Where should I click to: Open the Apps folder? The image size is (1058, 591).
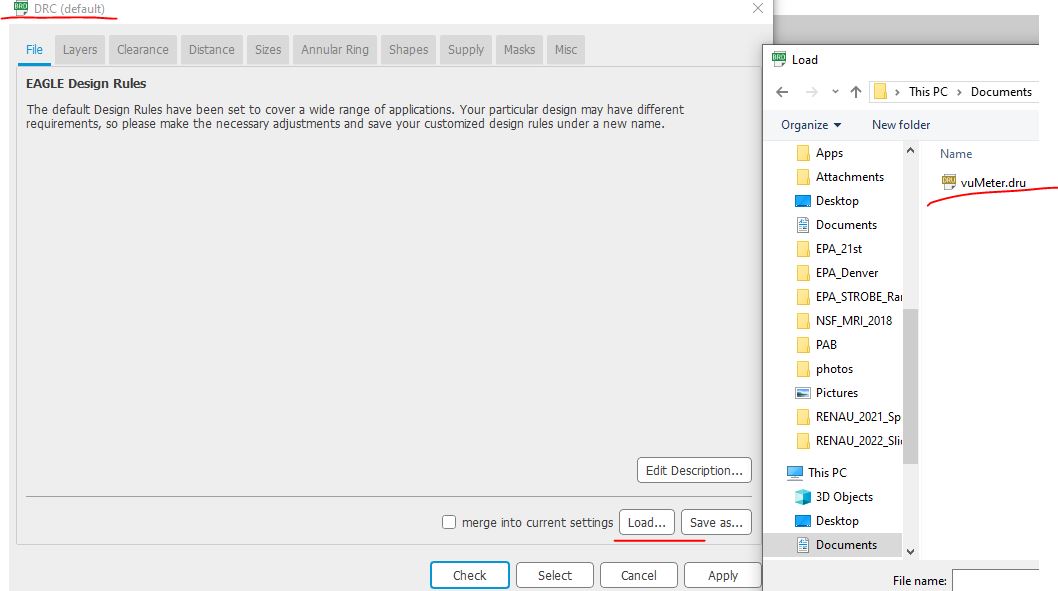pos(828,153)
